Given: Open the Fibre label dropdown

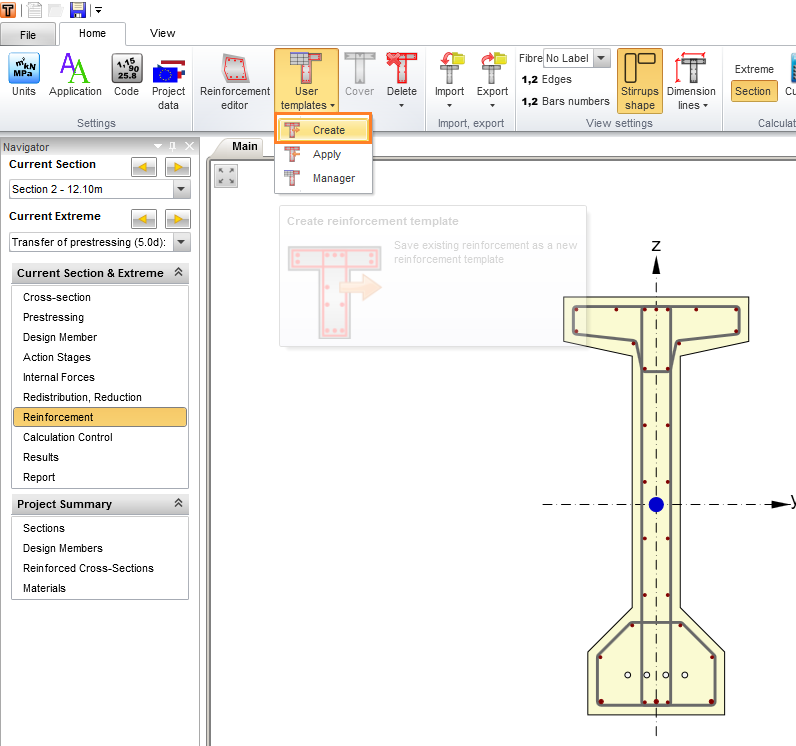Looking at the screenshot, I should pyautogui.click(x=601, y=59).
